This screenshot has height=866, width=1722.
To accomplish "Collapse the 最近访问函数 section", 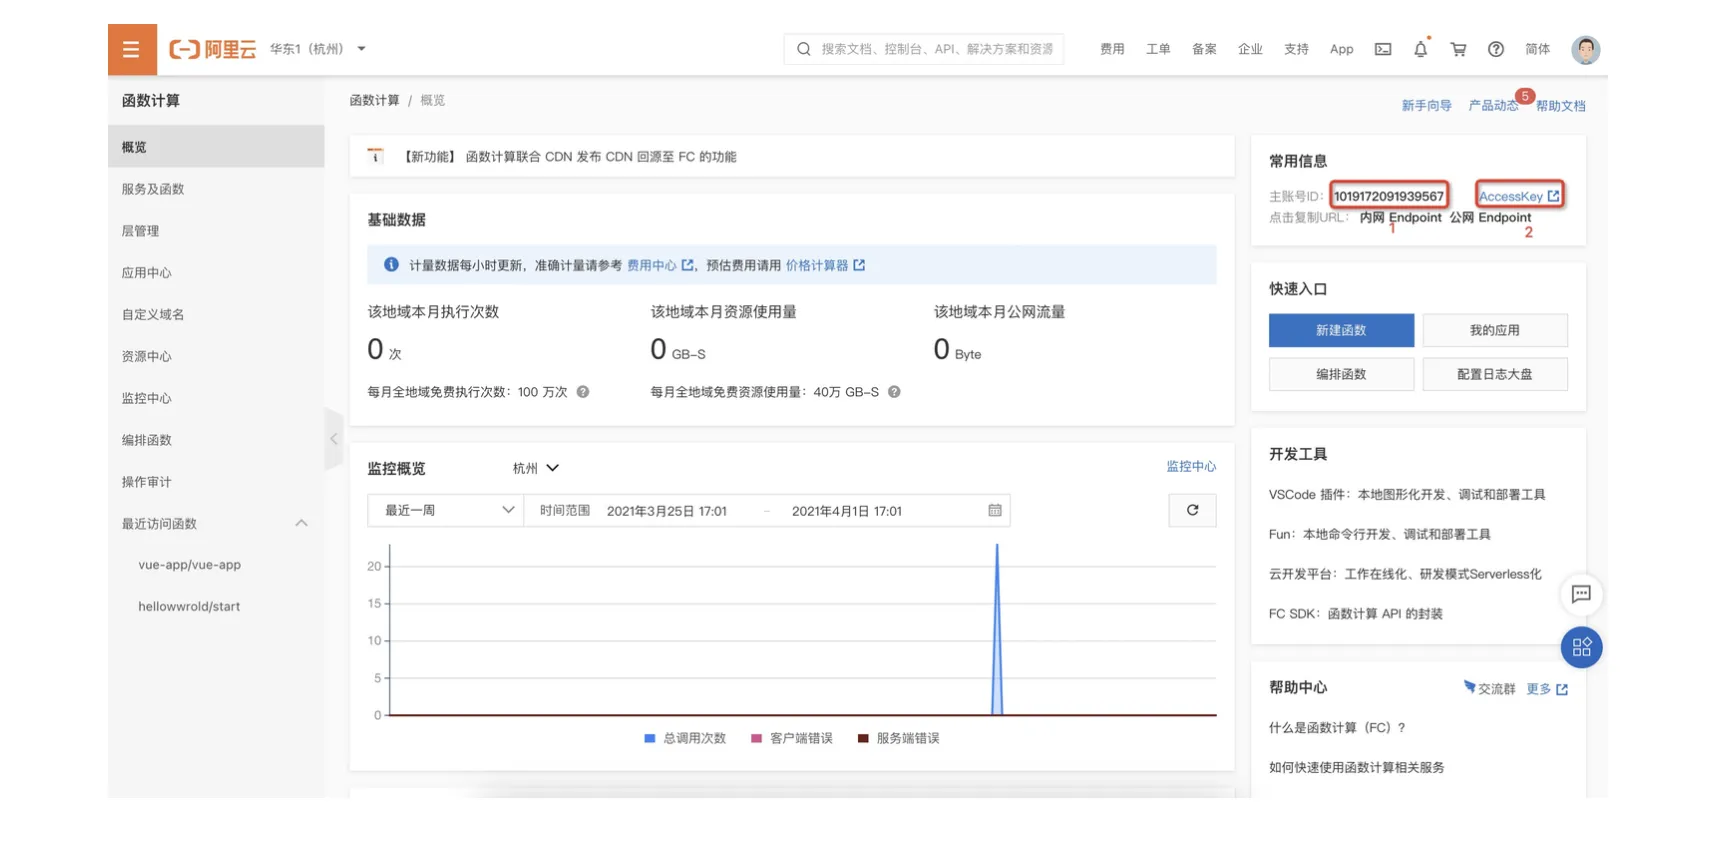I will coord(301,523).
